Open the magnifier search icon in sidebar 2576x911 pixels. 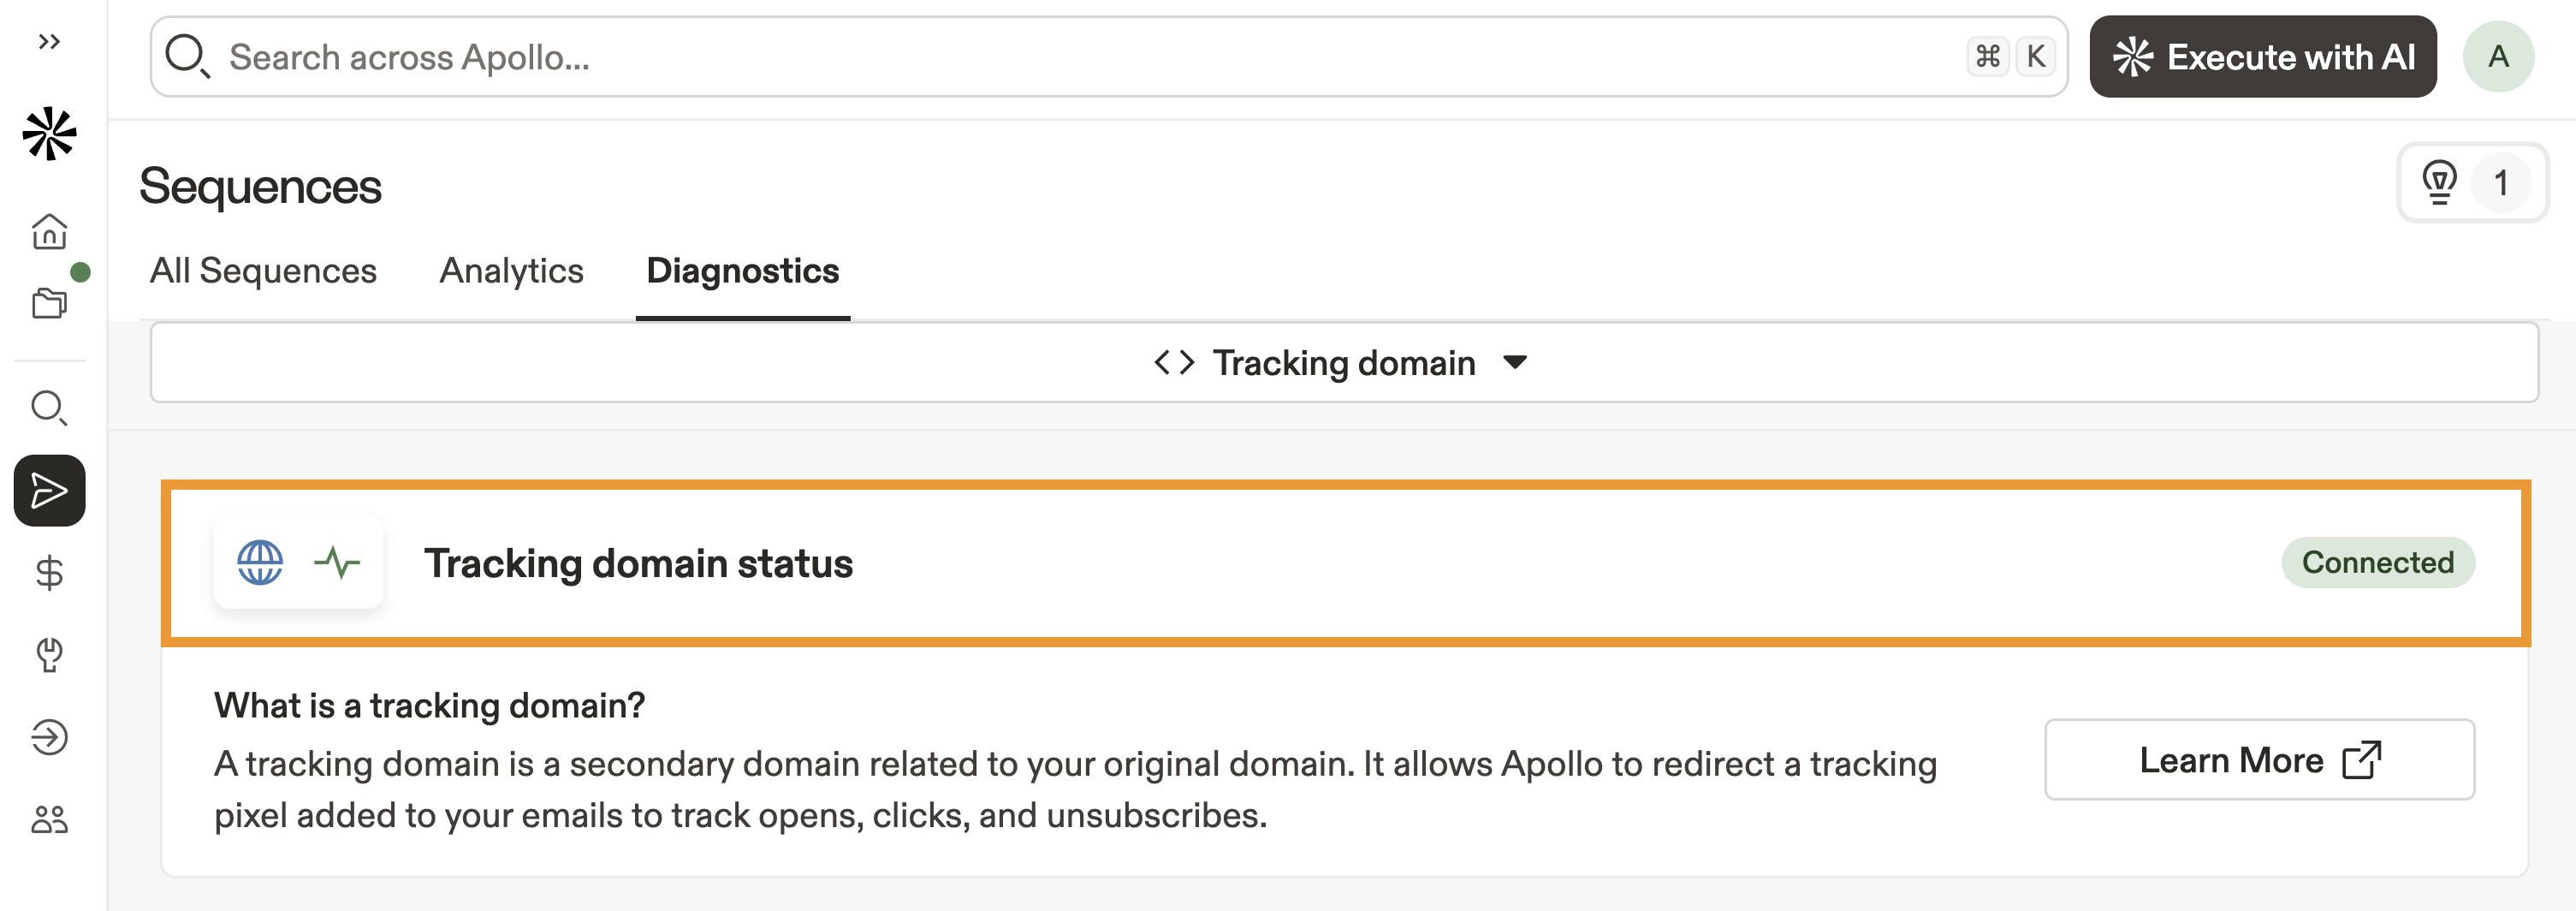click(x=49, y=408)
